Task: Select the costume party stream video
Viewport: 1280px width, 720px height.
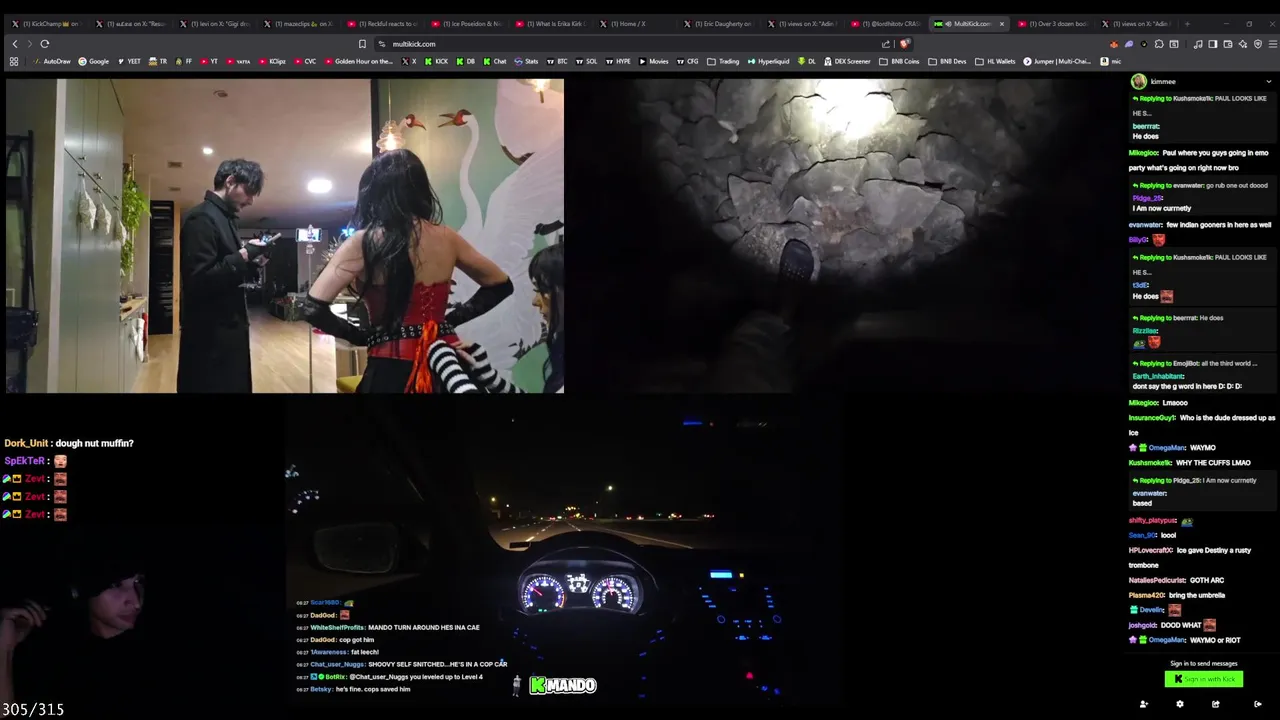Action: [x=285, y=236]
